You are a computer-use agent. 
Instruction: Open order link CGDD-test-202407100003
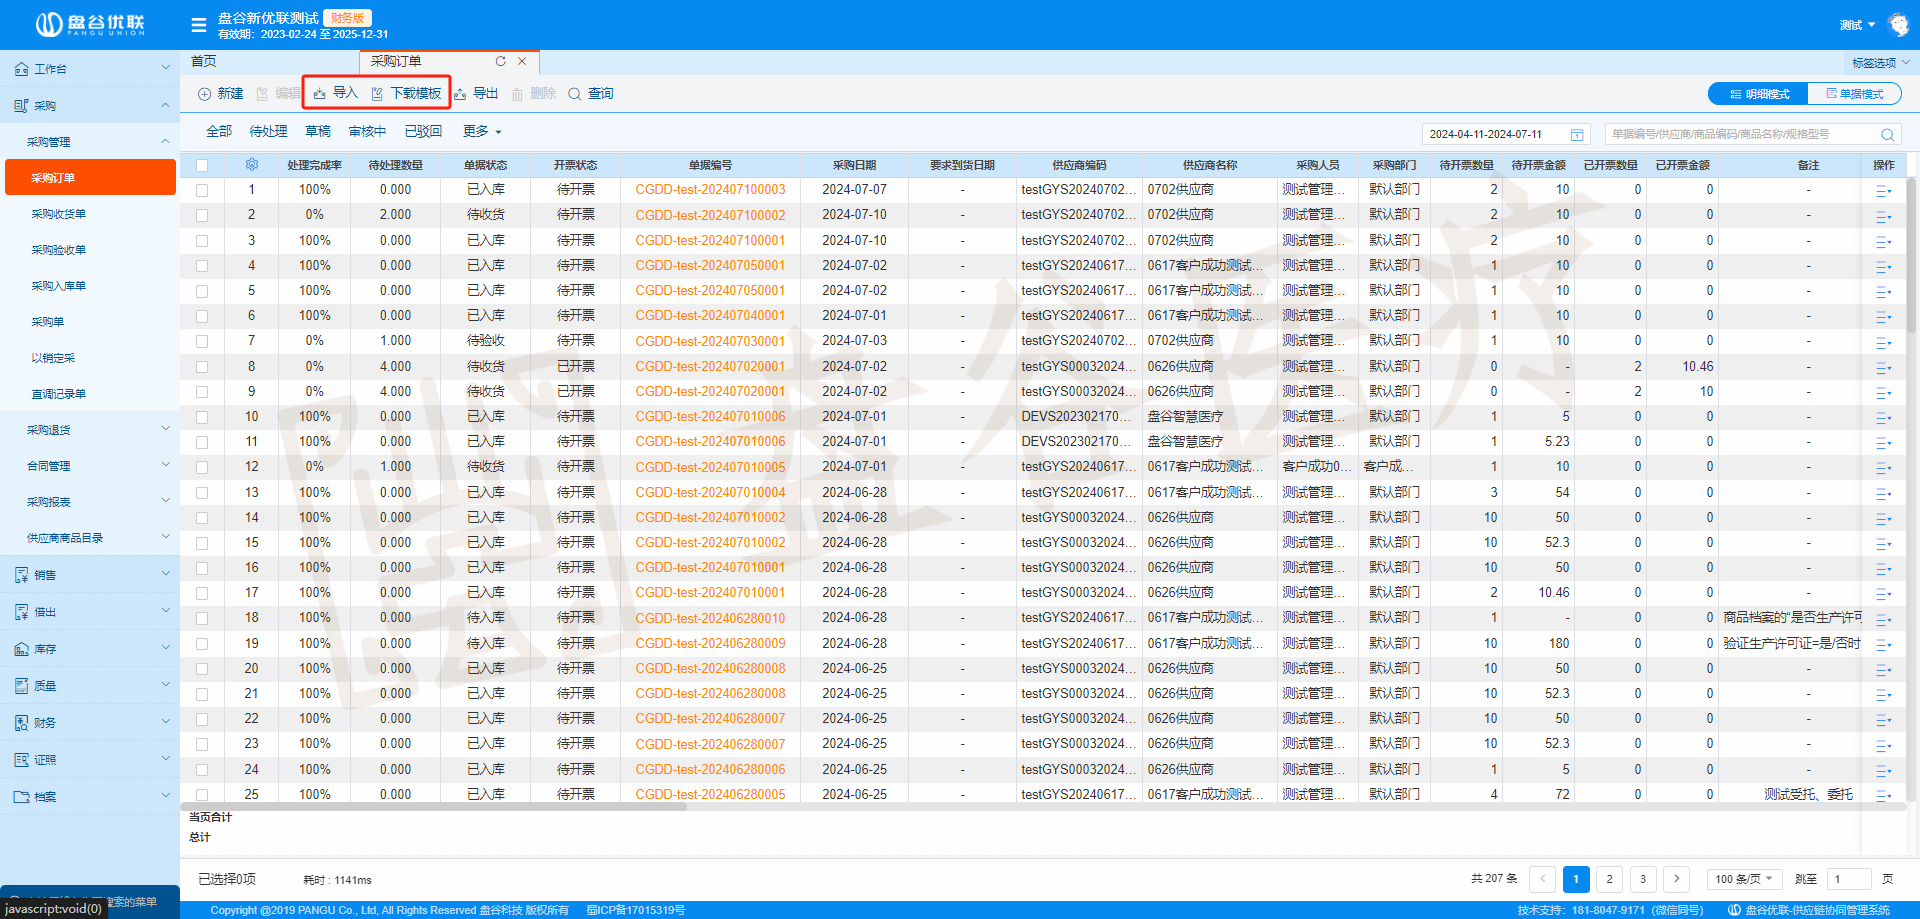pyautogui.click(x=710, y=190)
